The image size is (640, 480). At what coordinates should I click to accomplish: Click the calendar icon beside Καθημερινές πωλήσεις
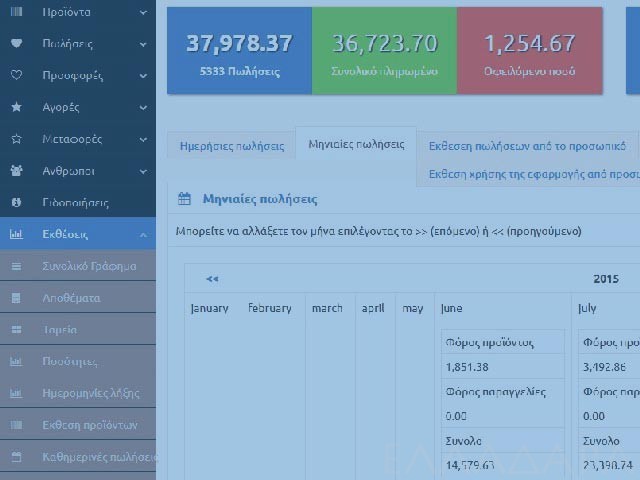pyautogui.click(x=16, y=457)
